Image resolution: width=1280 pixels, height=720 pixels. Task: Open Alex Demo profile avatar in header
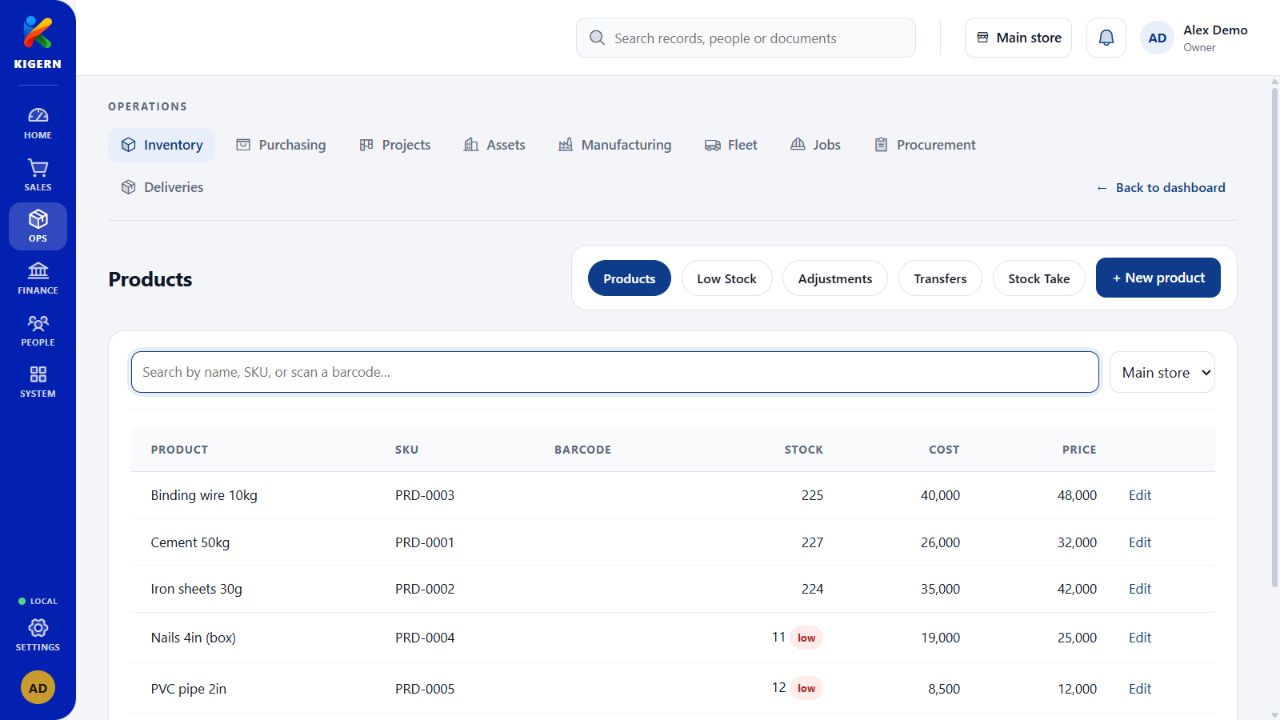[1157, 38]
